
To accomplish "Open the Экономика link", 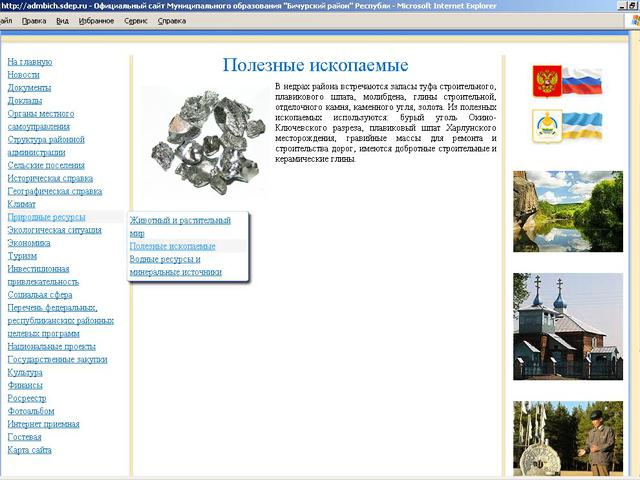I will (x=29, y=243).
